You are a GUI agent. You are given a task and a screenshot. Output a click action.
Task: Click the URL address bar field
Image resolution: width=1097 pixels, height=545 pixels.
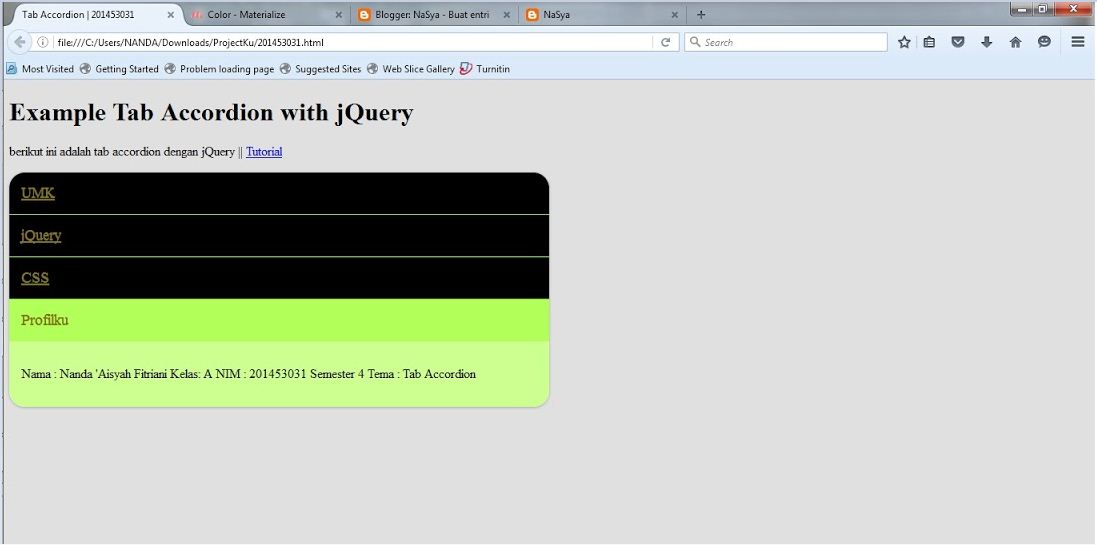pyautogui.click(x=353, y=42)
